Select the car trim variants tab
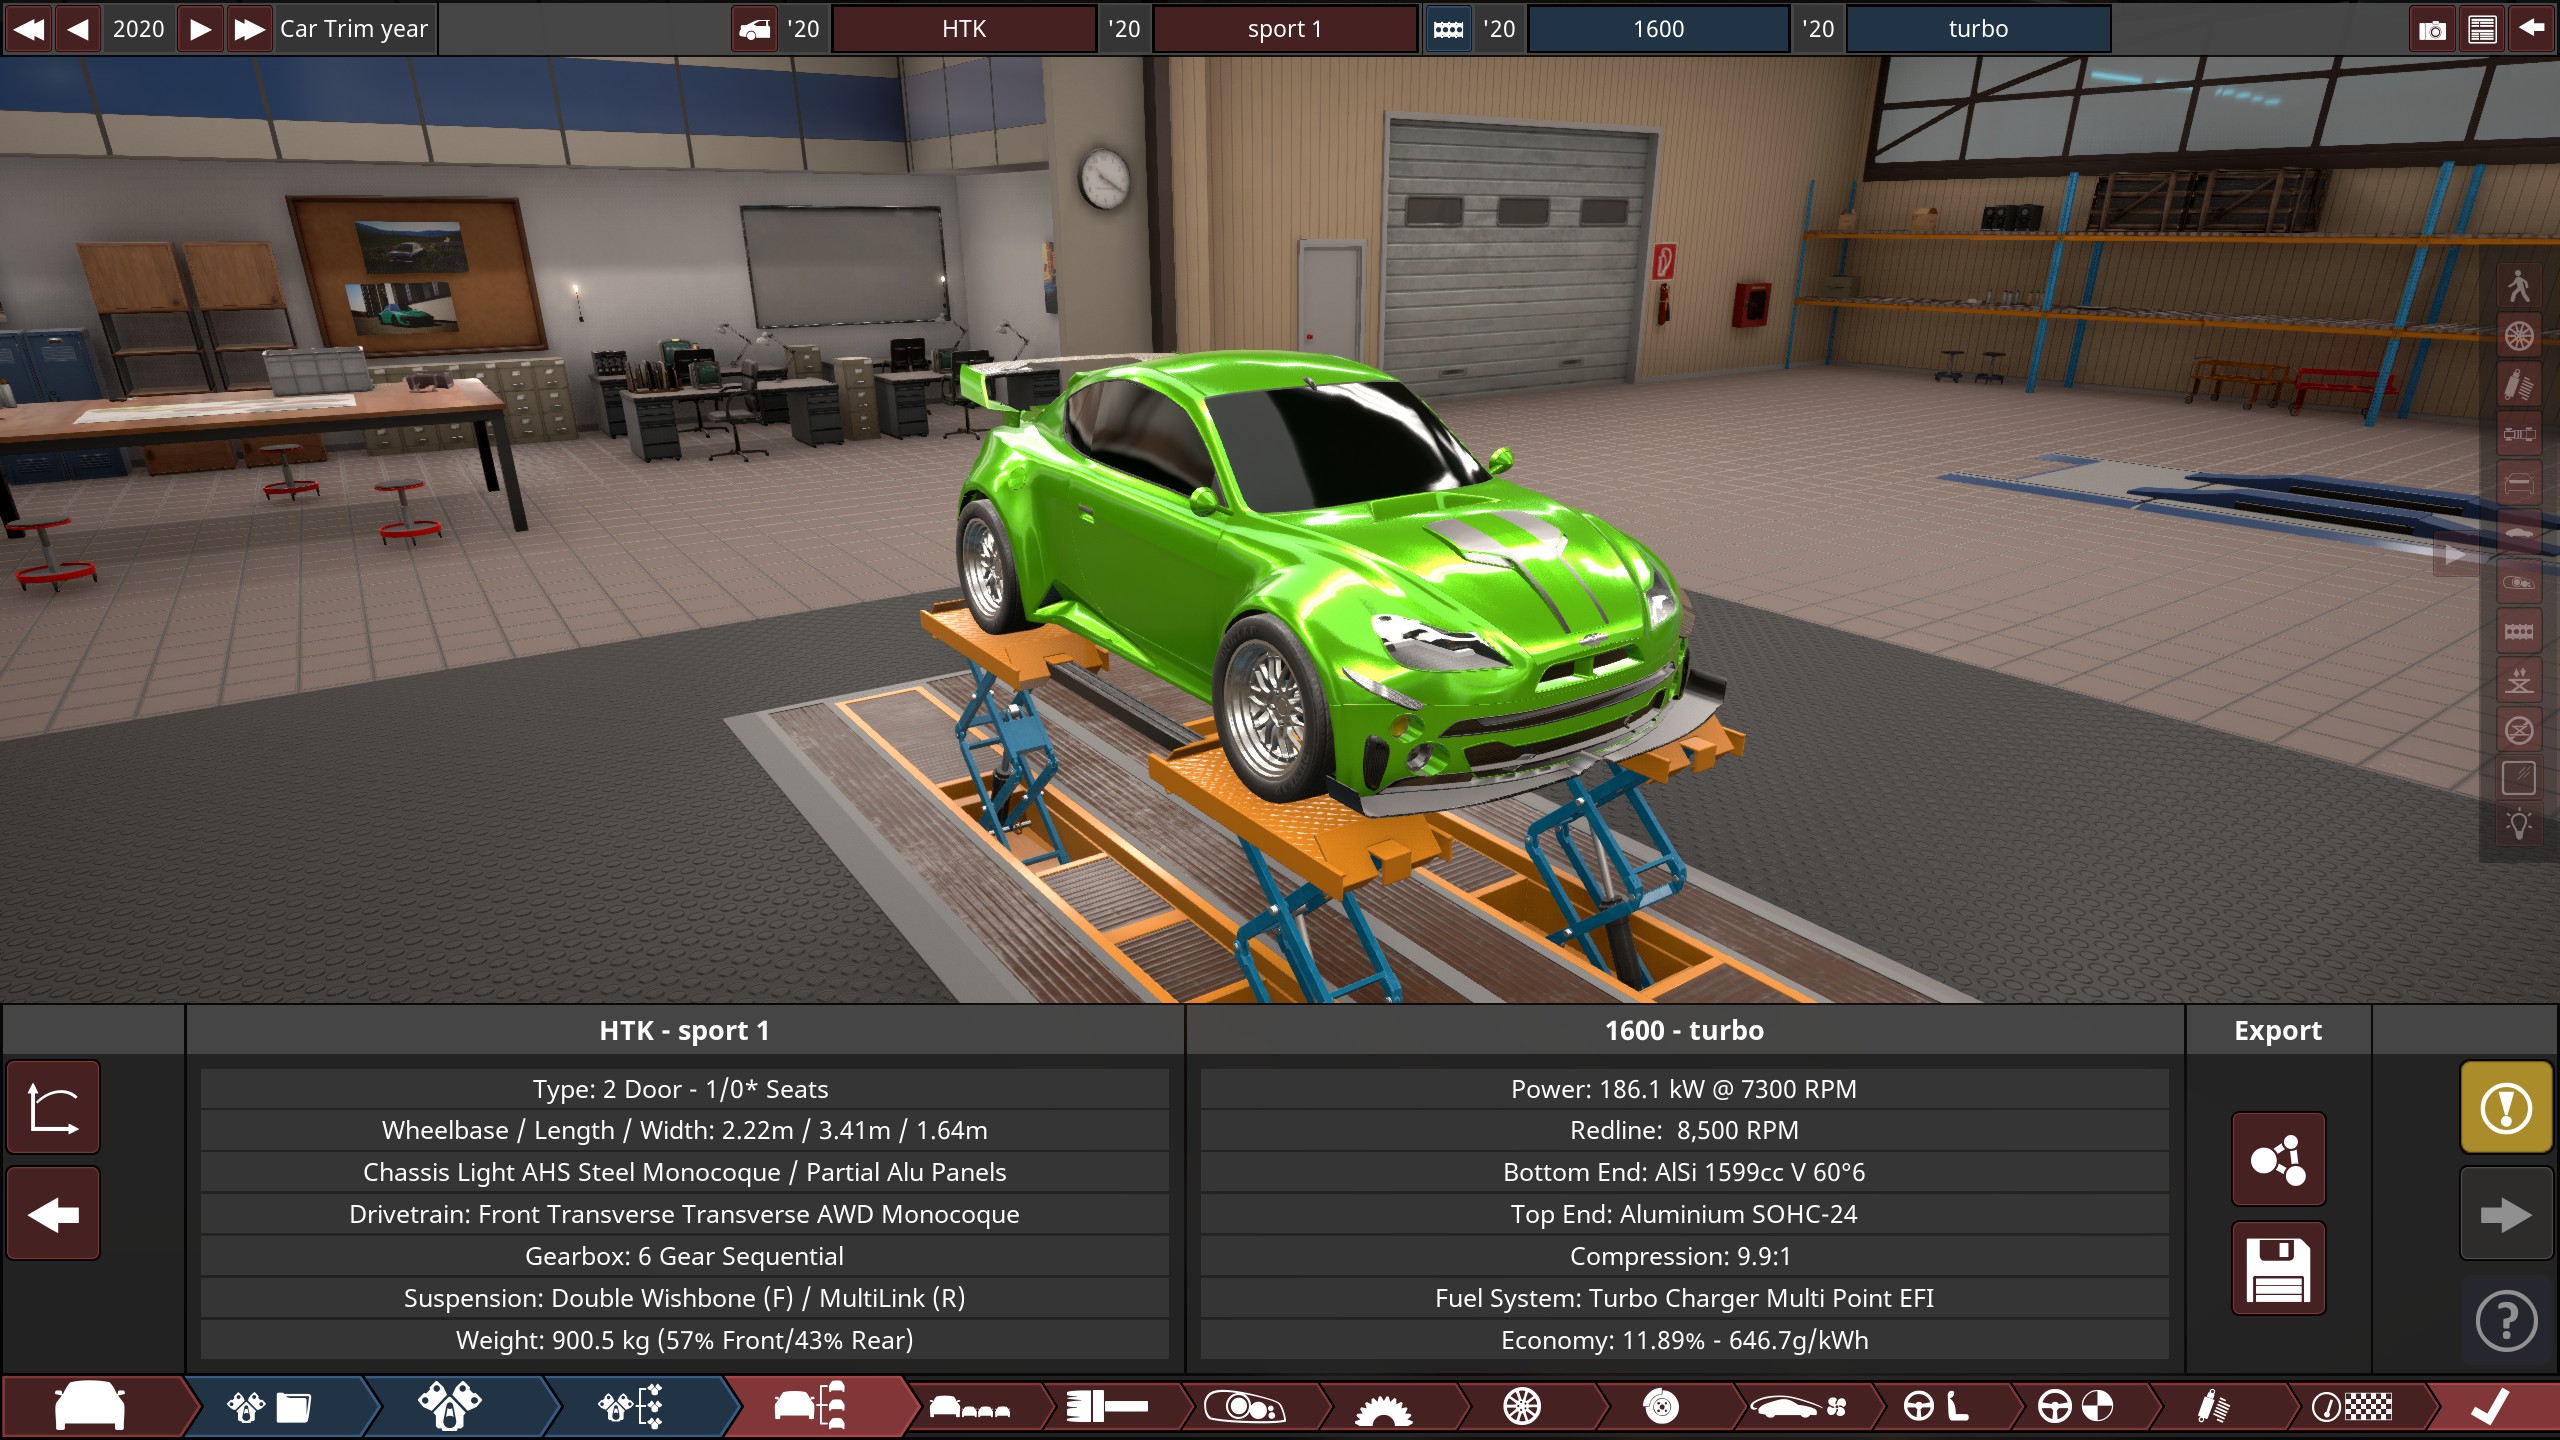 812,1407
